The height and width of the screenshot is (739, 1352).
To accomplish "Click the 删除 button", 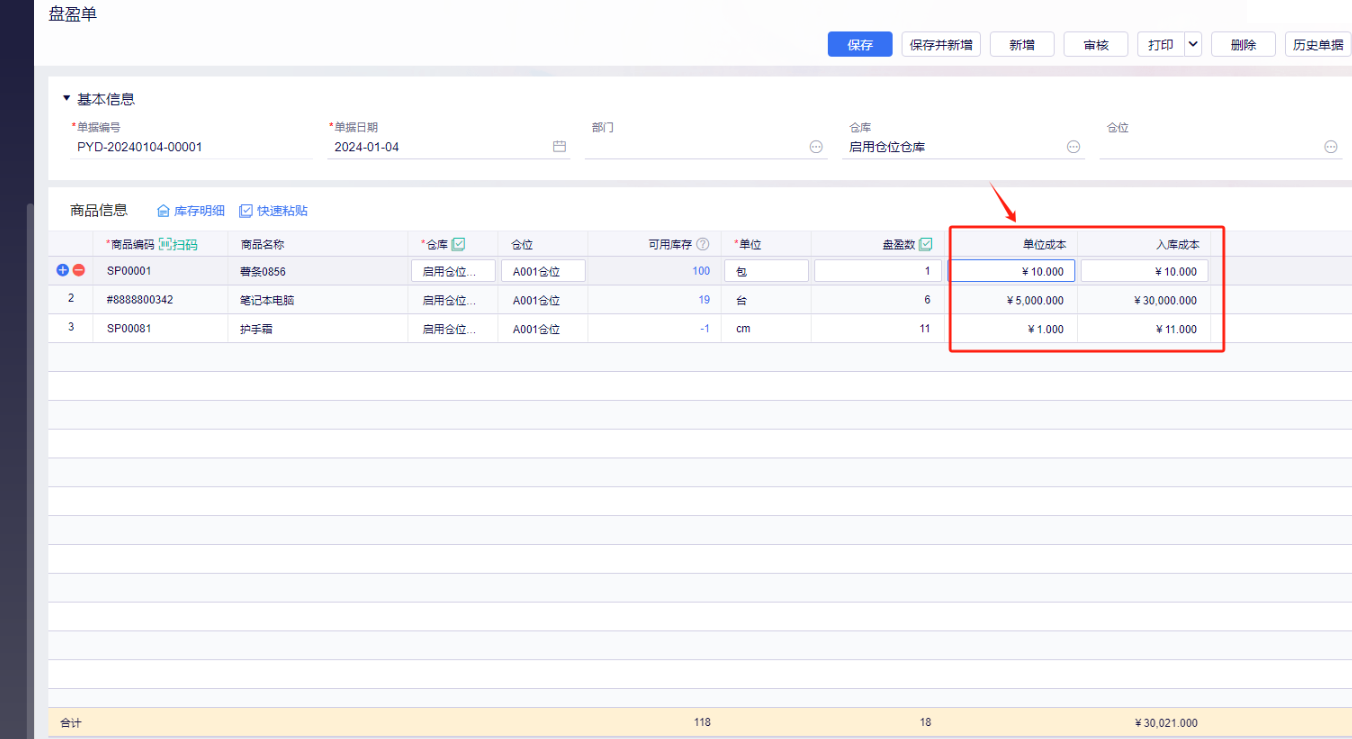I will click(x=1243, y=45).
